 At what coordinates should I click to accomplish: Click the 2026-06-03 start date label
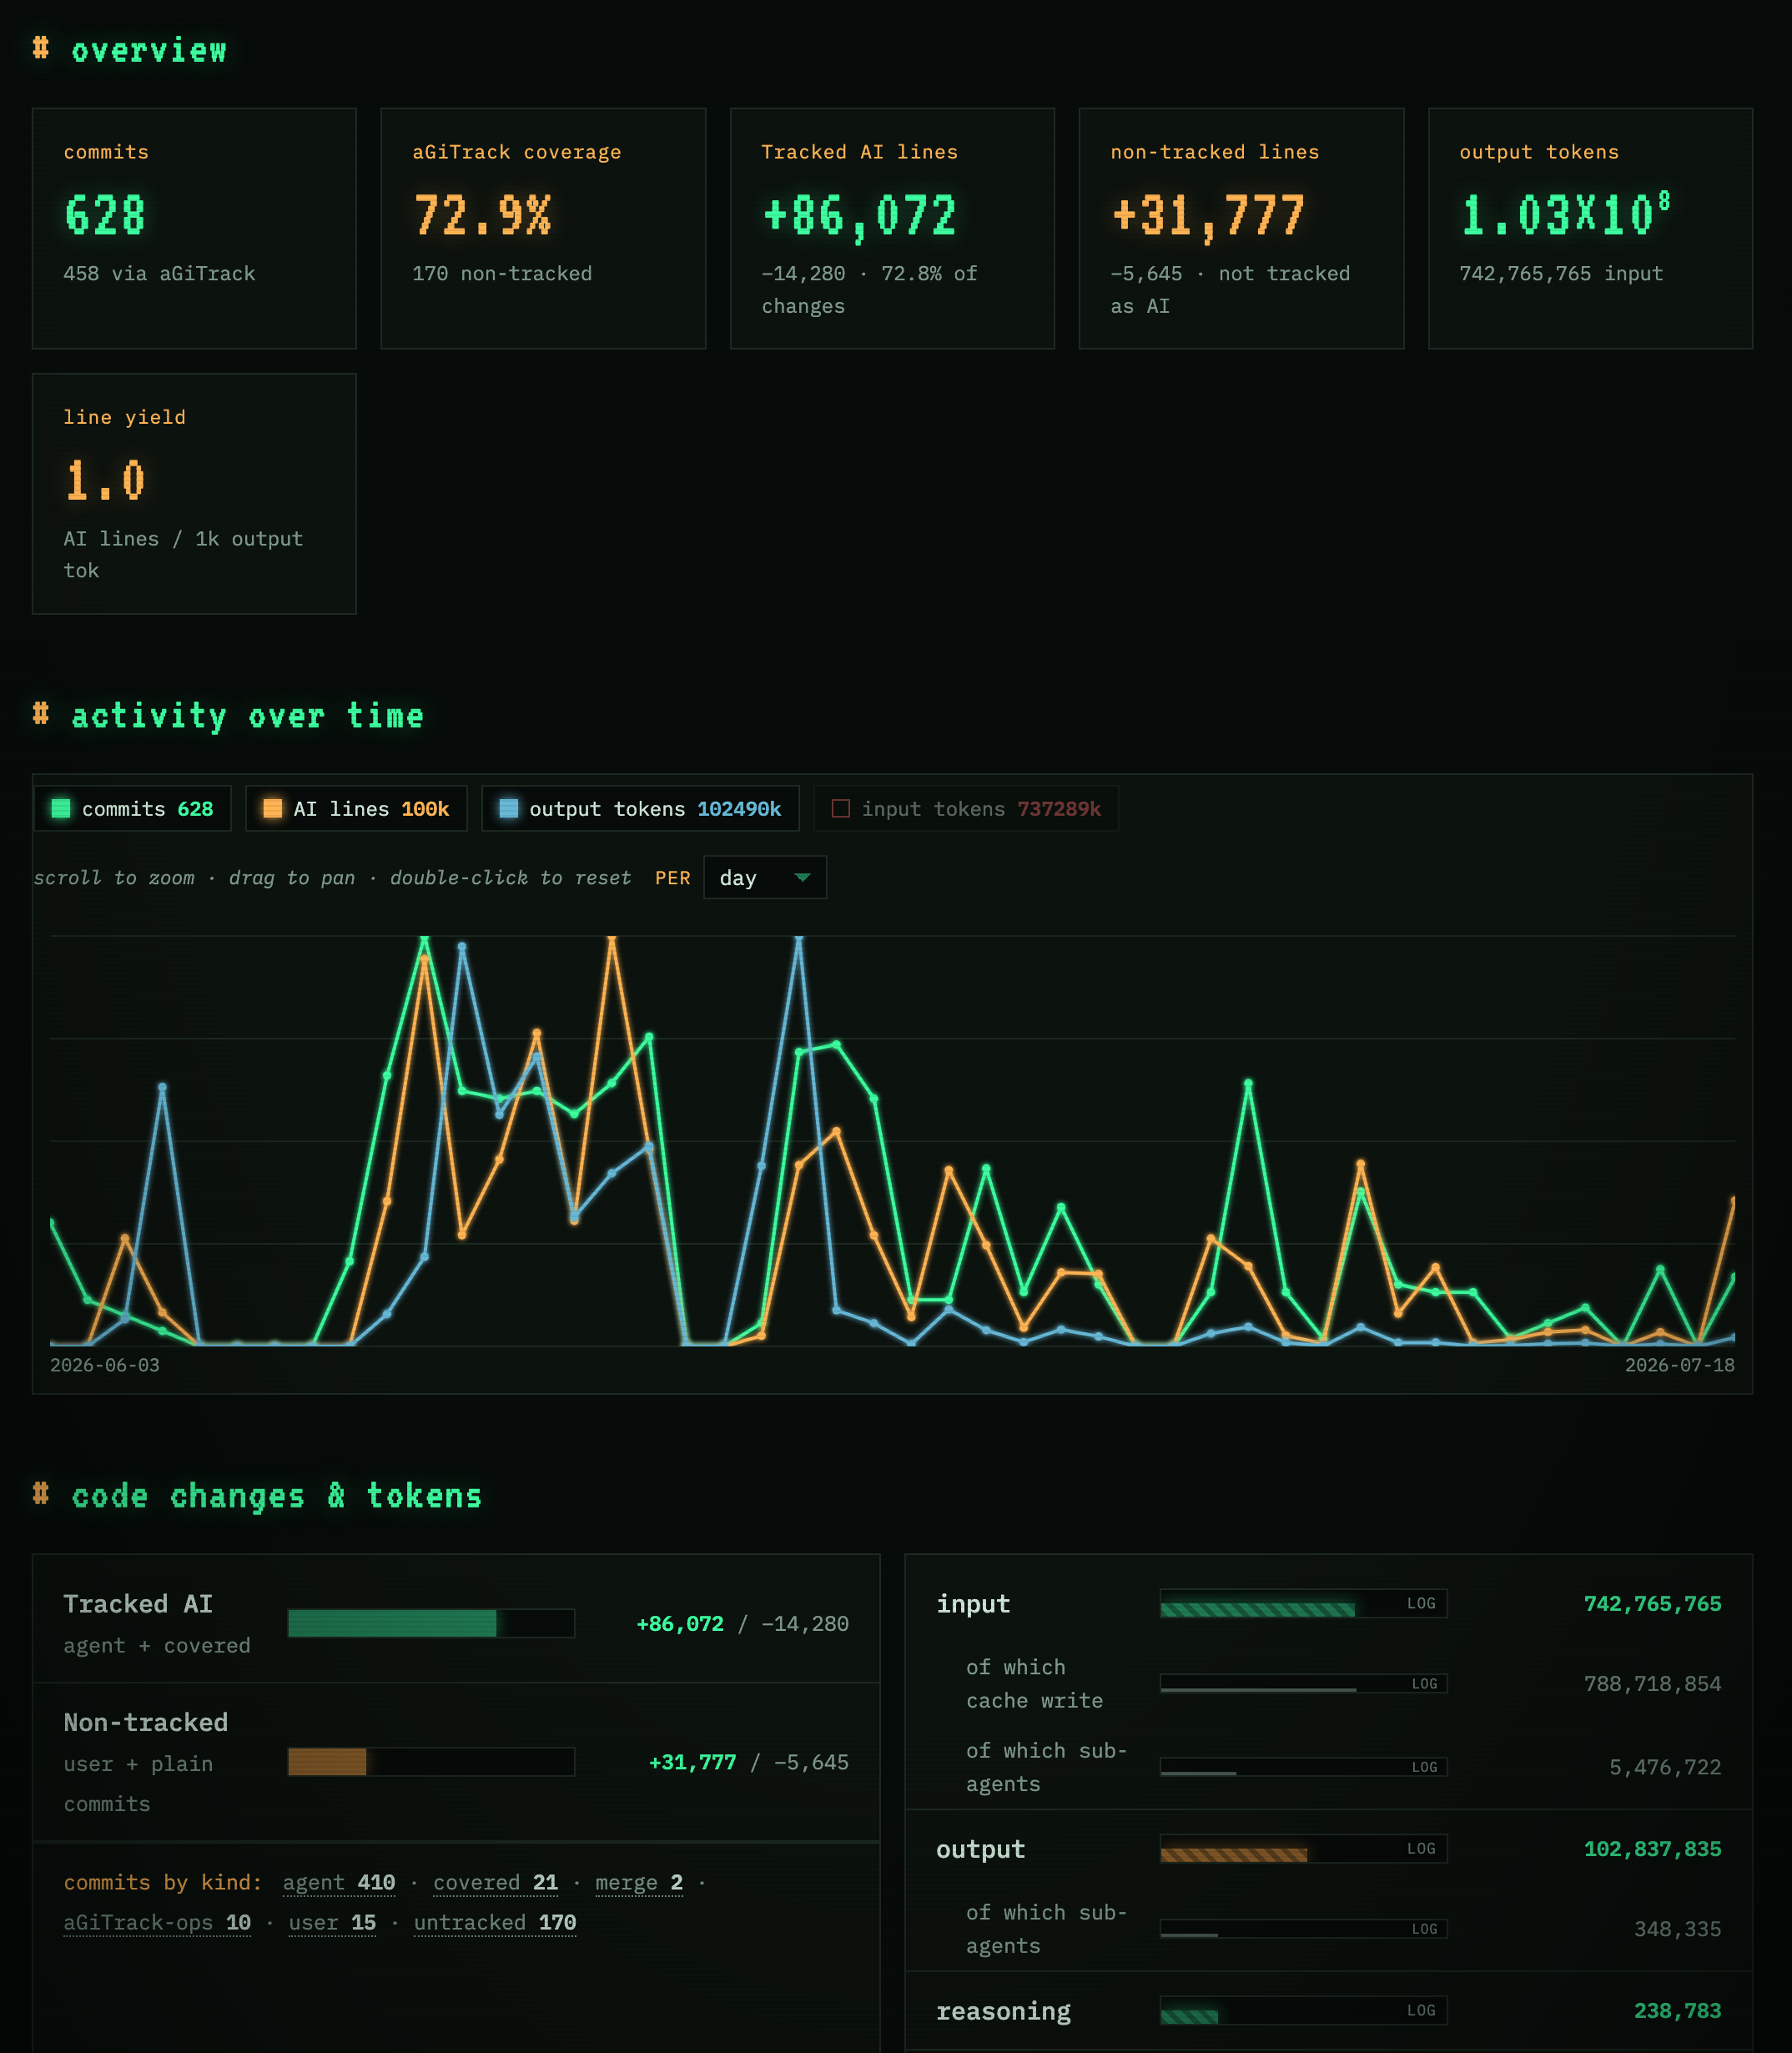(105, 1365)
